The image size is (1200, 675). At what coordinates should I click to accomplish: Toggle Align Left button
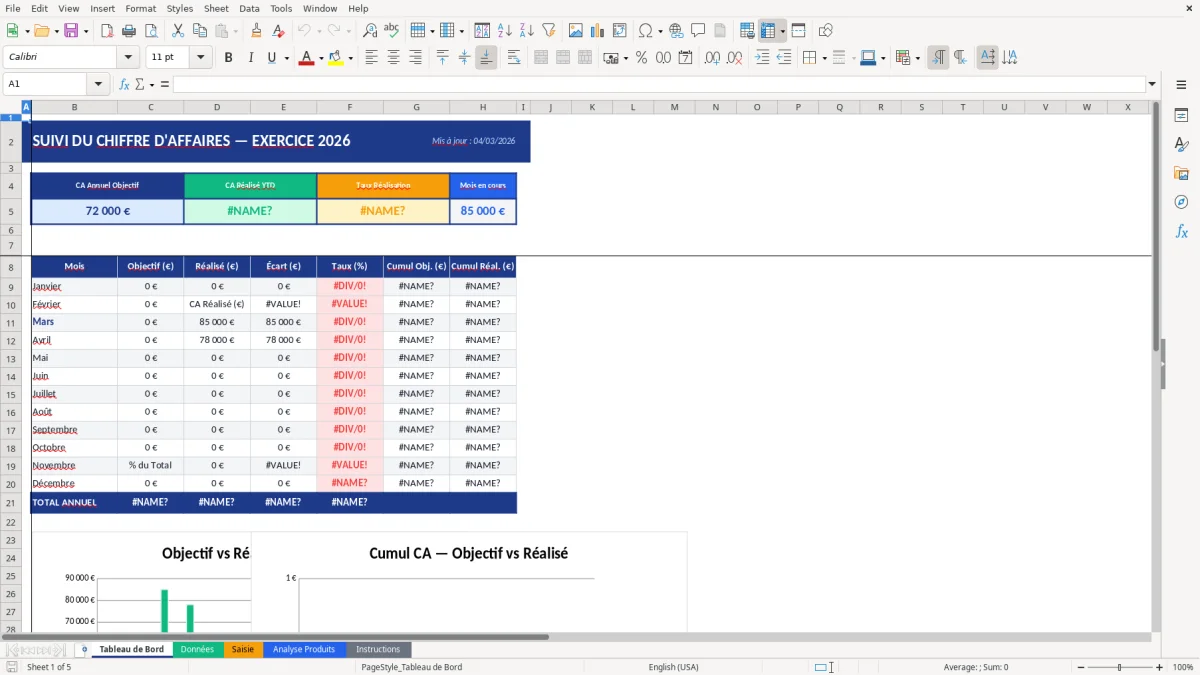(372, 58)
